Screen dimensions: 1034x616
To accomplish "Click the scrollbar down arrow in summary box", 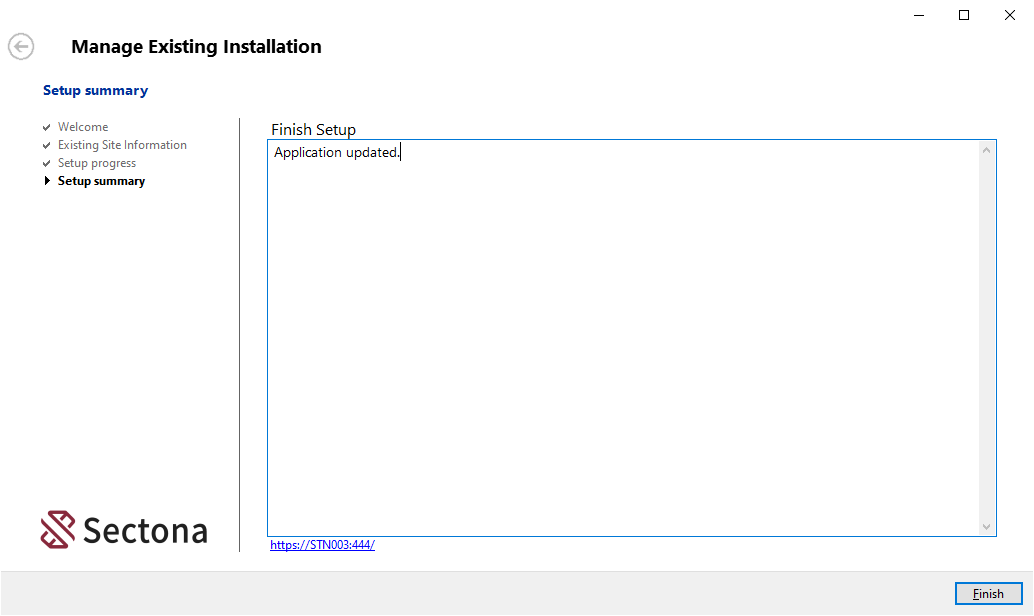I will pyautogui.click(x=986, y=526).
